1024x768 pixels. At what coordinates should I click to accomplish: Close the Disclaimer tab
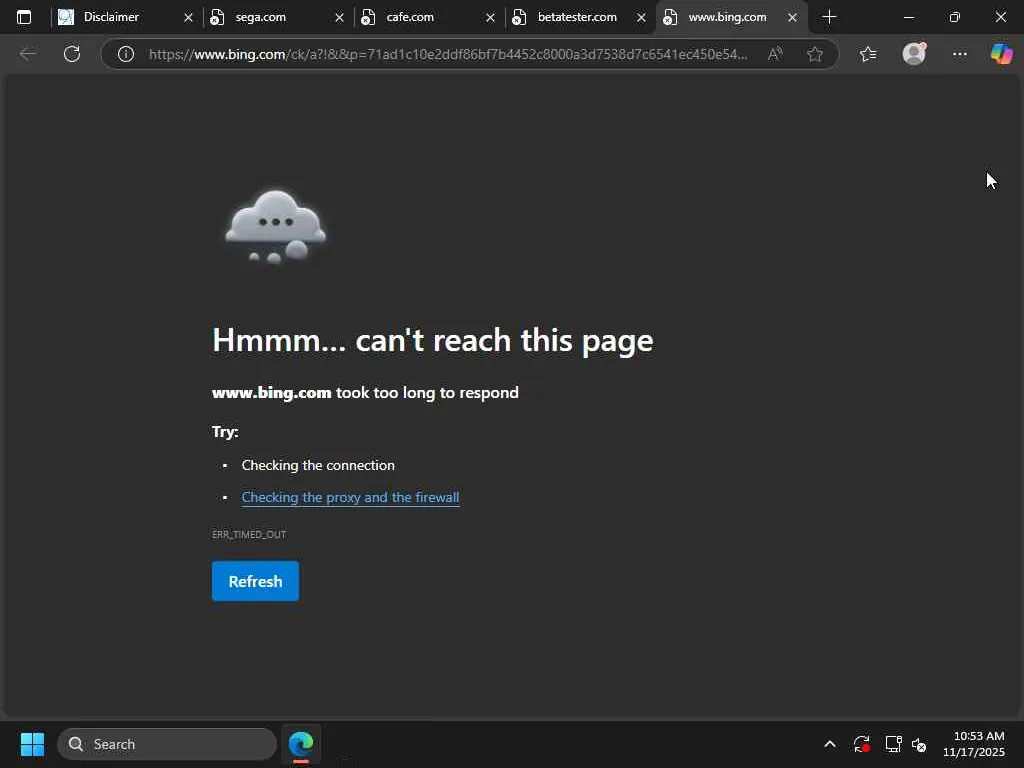(188, 18)
